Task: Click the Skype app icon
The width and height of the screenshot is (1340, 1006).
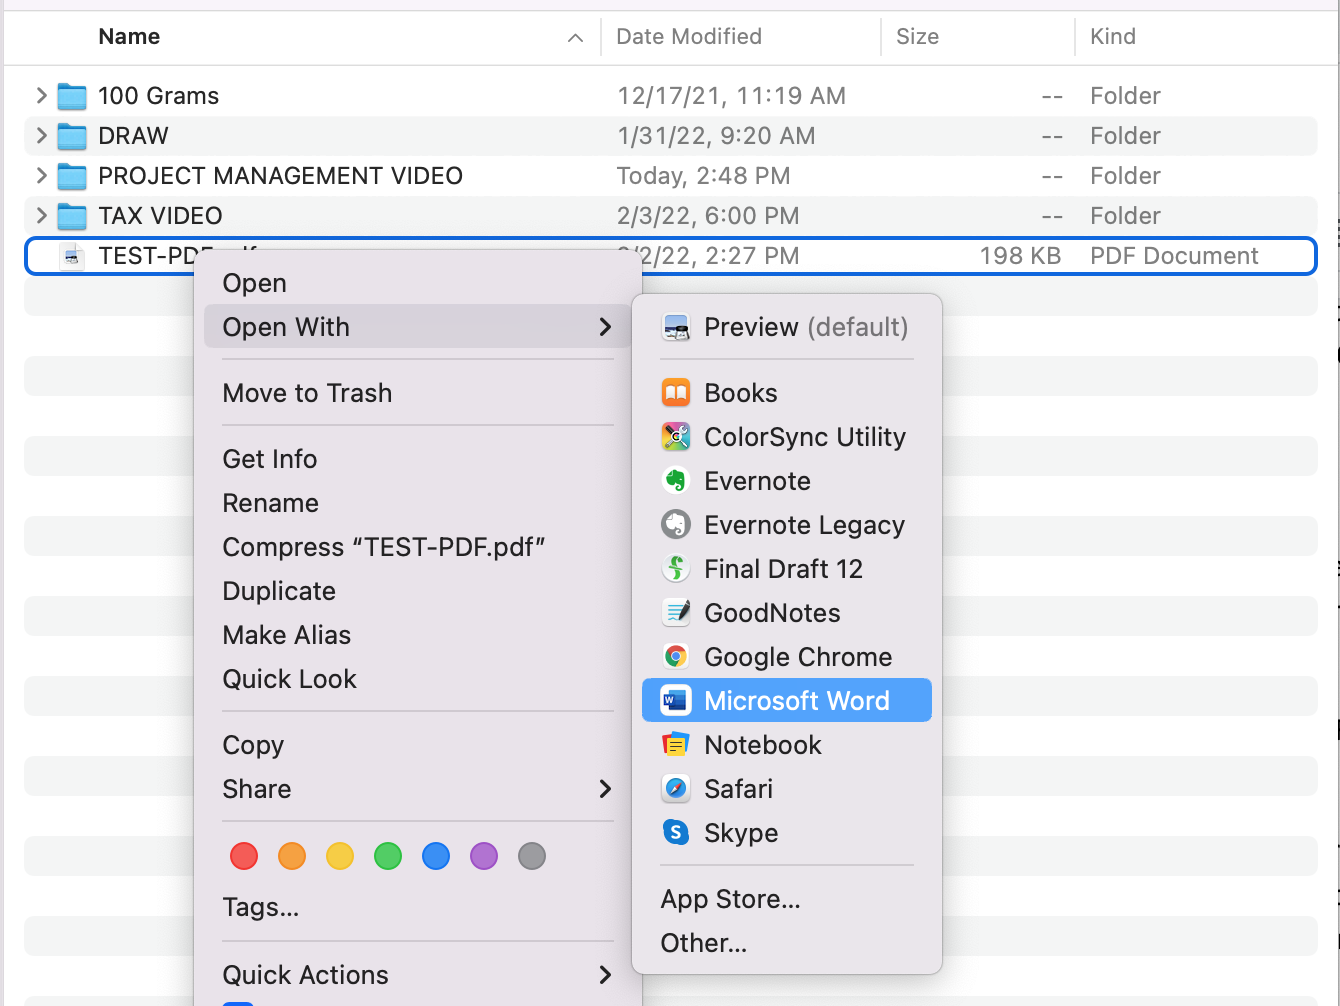Action: (x=676, y=833)
